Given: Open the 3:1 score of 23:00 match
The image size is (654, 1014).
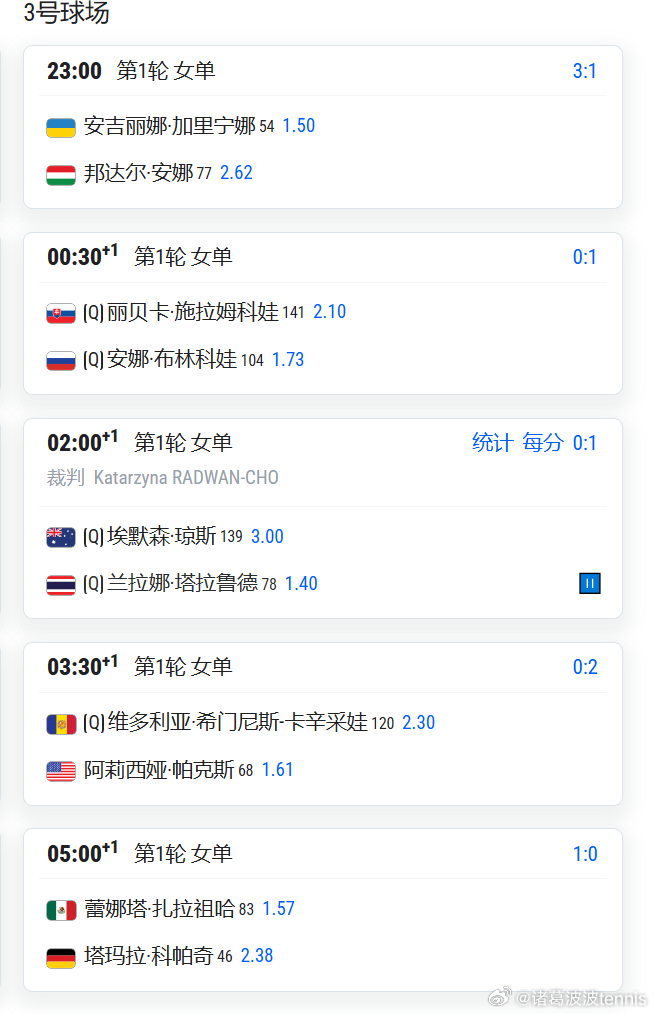Looking at the screenshot, I should pos(584,71).
